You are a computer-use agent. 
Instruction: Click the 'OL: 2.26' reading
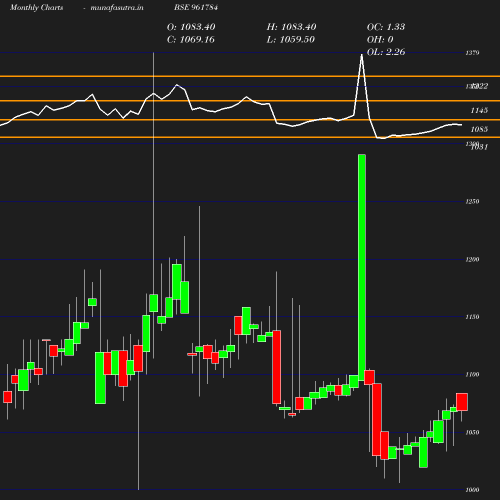pyautogui.click(x=386, y=52)
